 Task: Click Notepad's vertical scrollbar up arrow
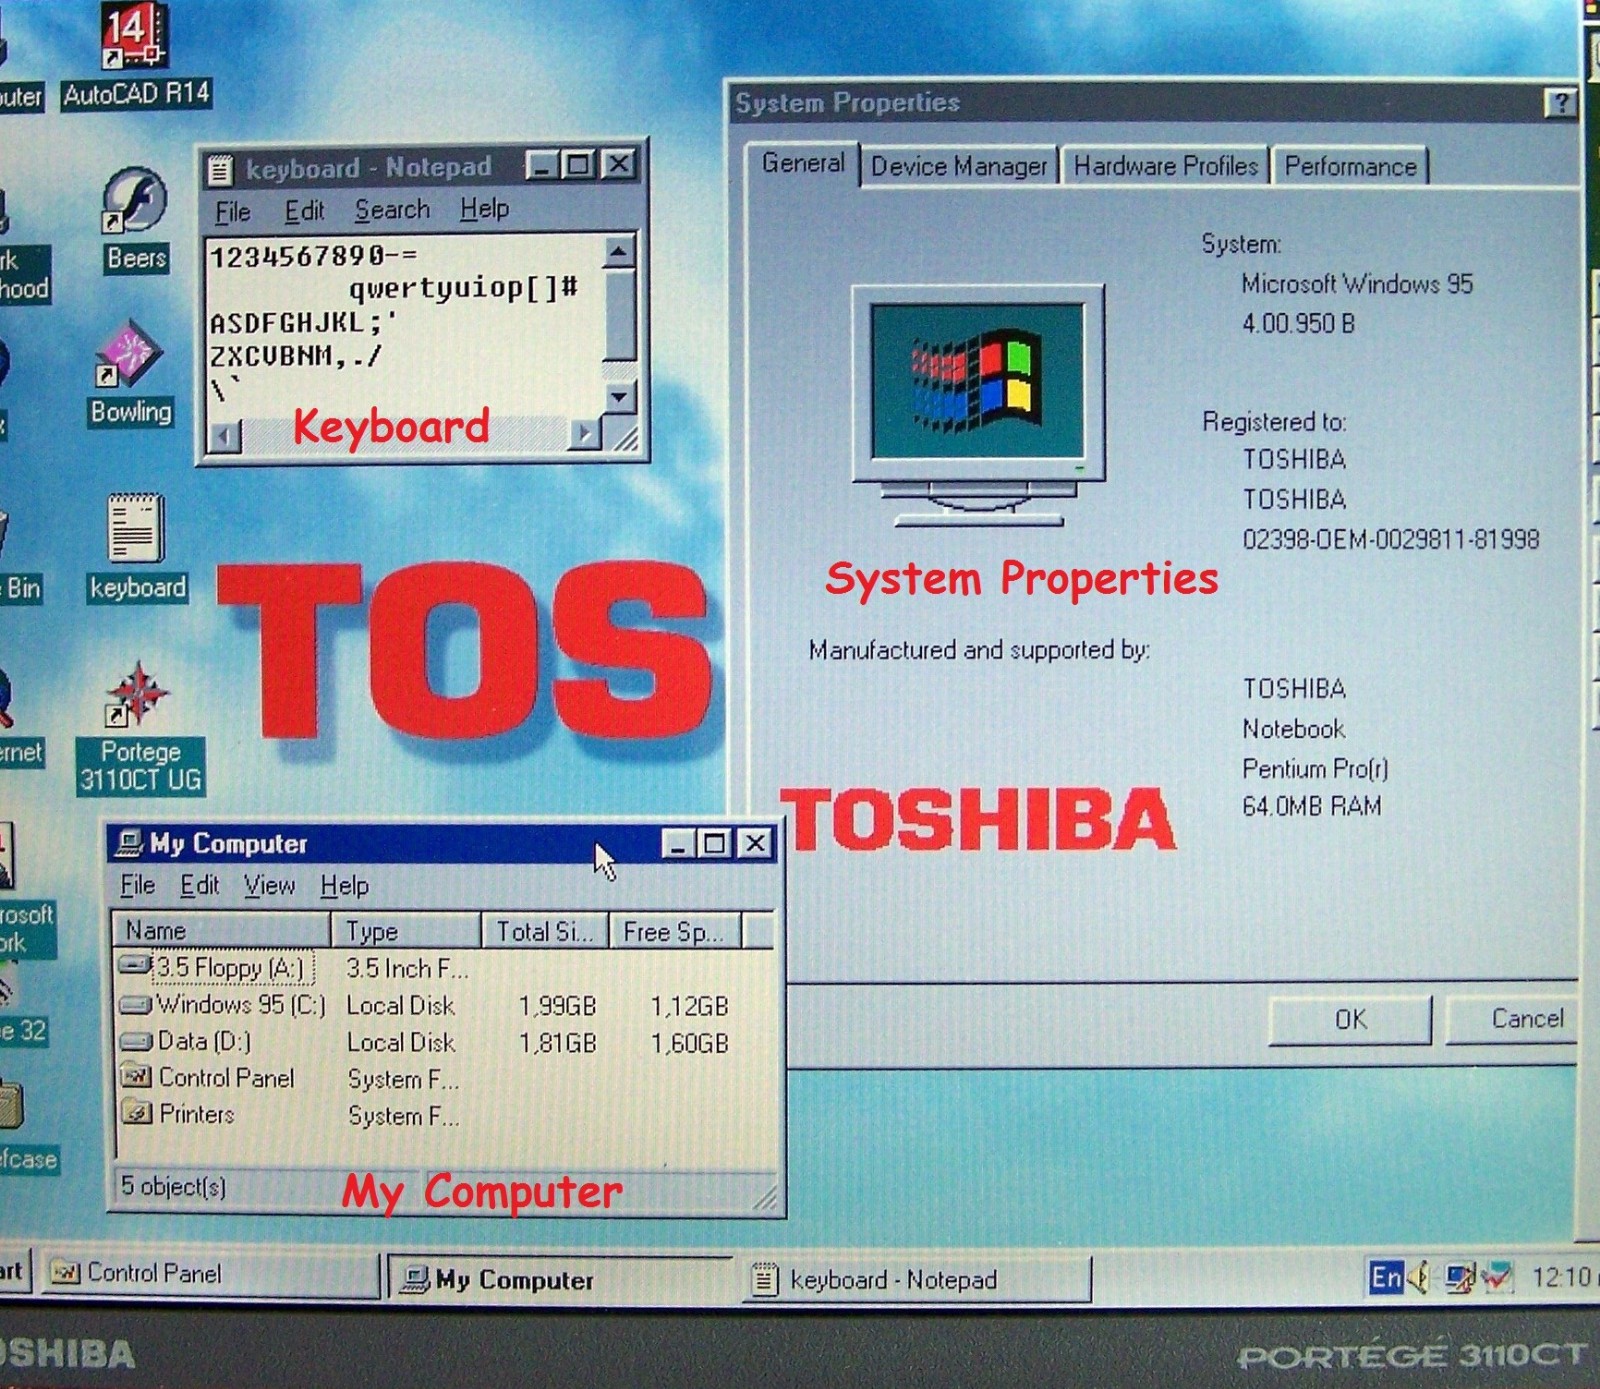pyautogui.click(x=620, y=252)
